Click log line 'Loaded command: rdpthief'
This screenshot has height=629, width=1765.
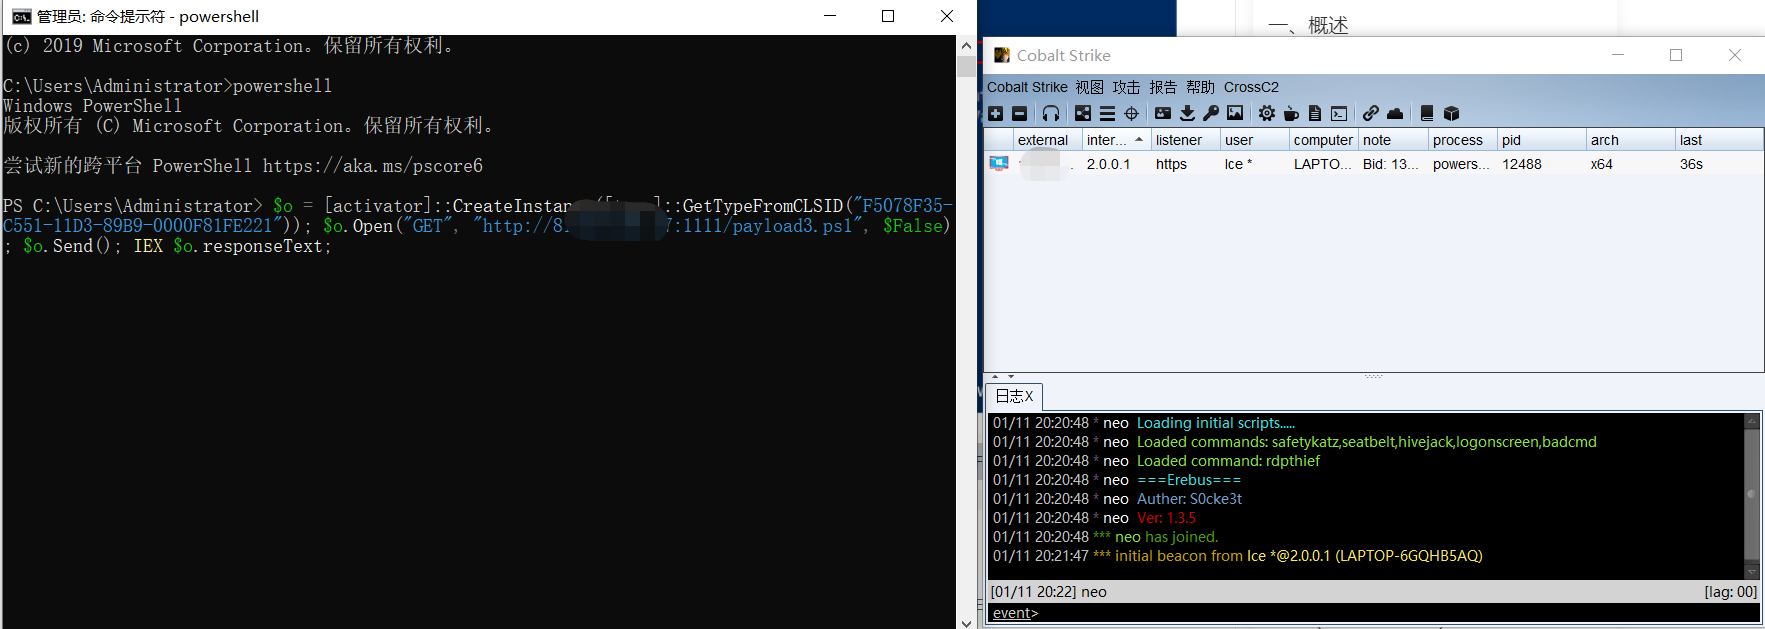pos(1228,461)
